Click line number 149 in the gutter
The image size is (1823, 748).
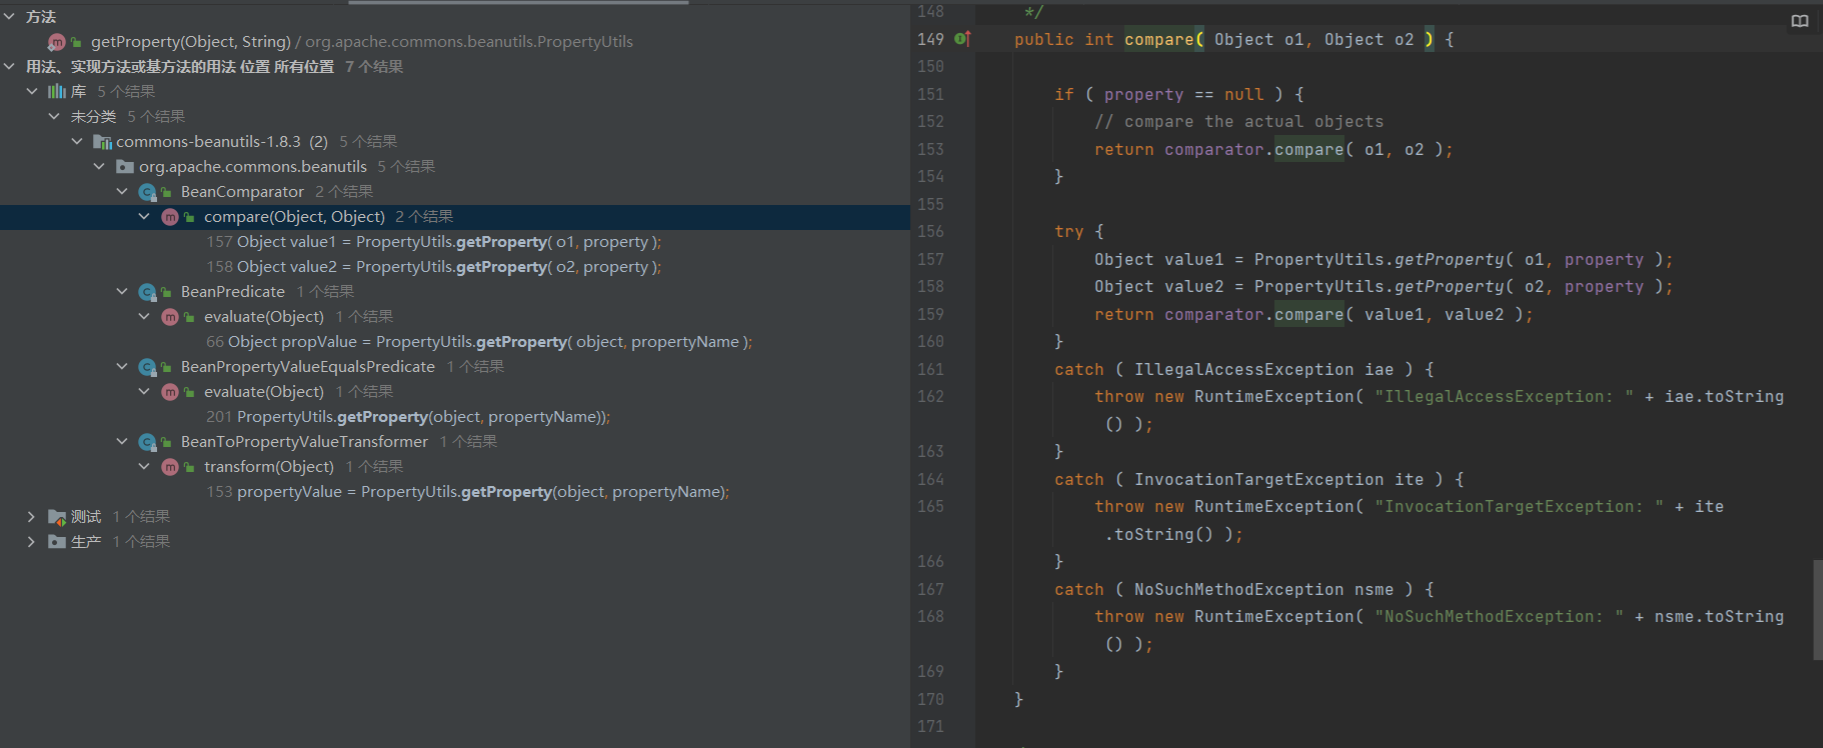click(x=930, y=39)
